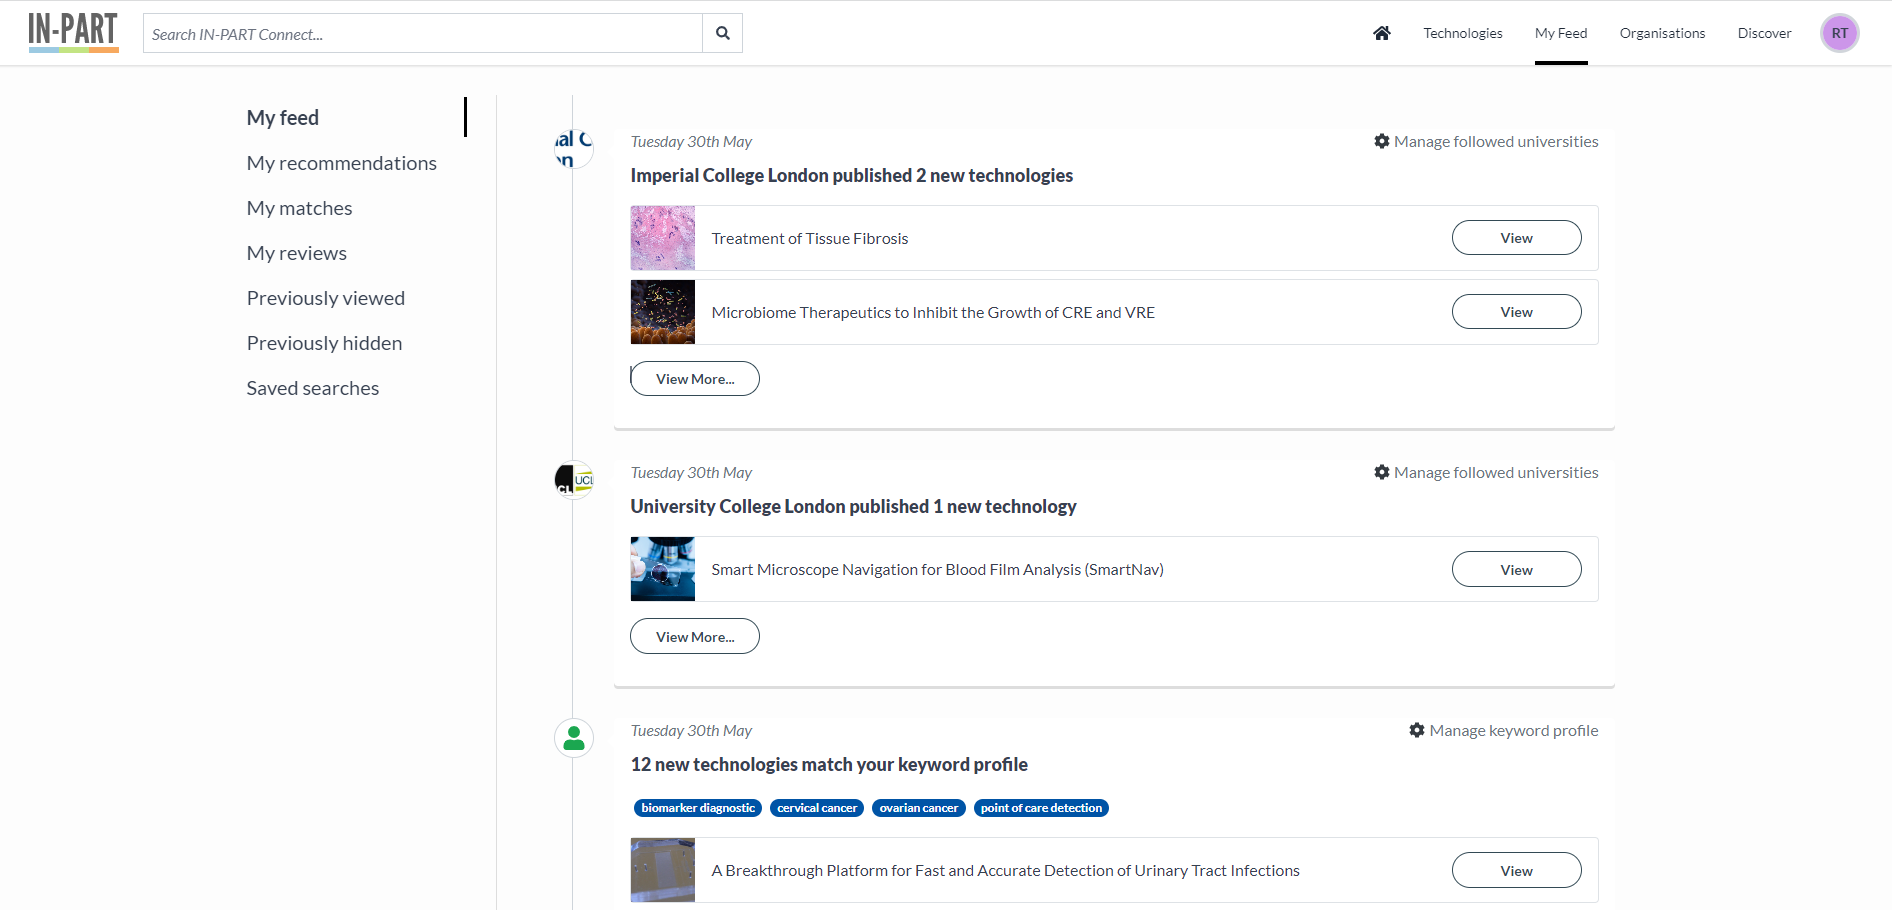Open the RT user avatar menu

pos(1840,33)
